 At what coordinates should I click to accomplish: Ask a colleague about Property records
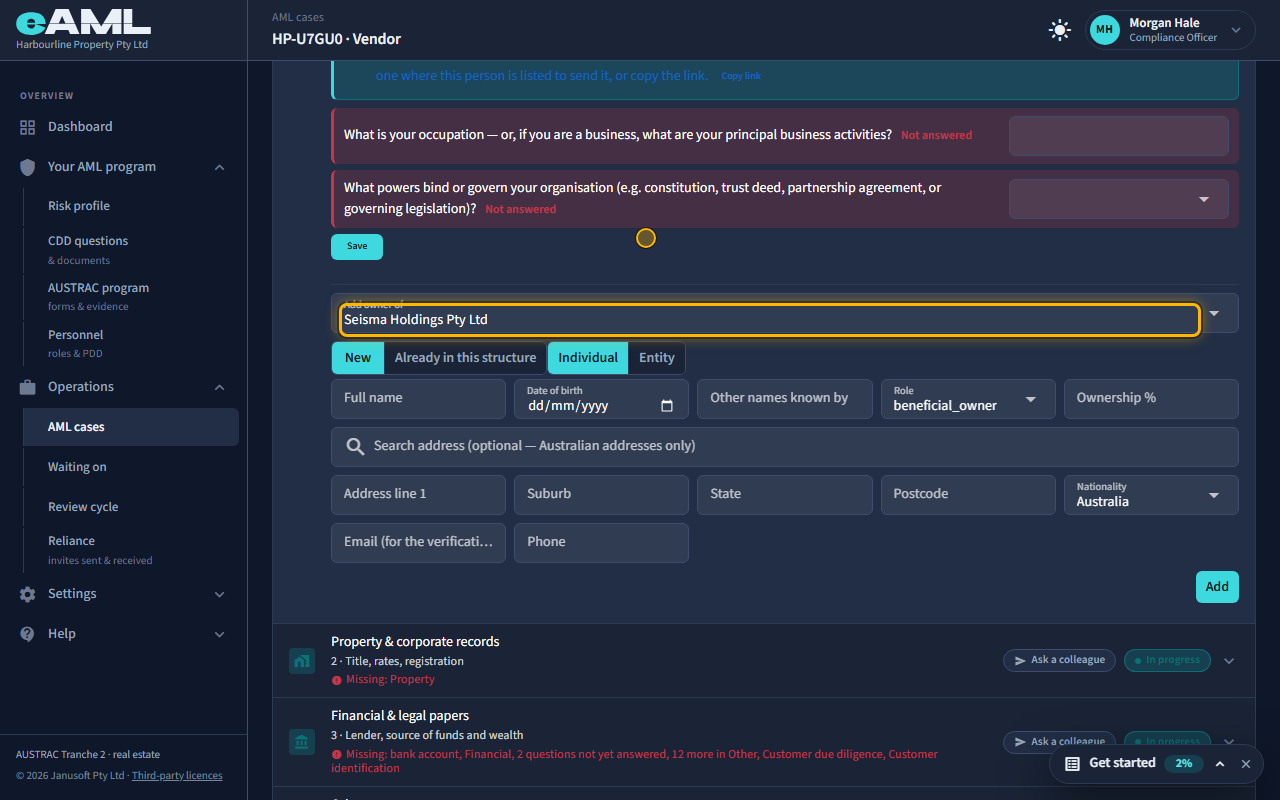tap(1059, 660)
